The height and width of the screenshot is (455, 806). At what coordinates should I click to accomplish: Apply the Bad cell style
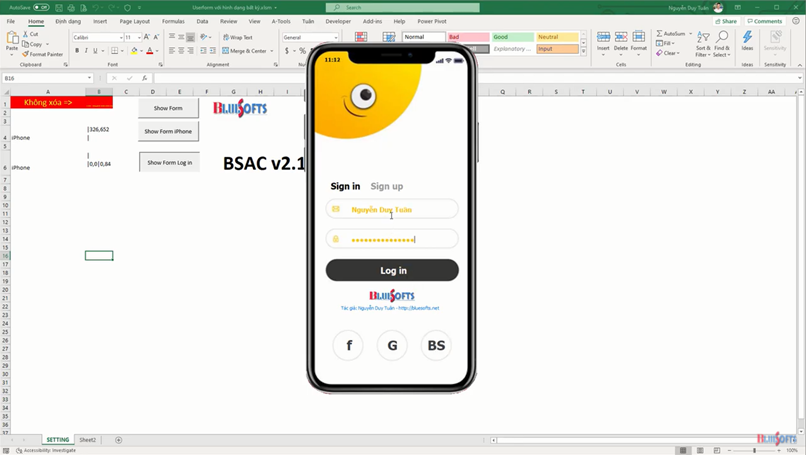(x=468, y=37)
